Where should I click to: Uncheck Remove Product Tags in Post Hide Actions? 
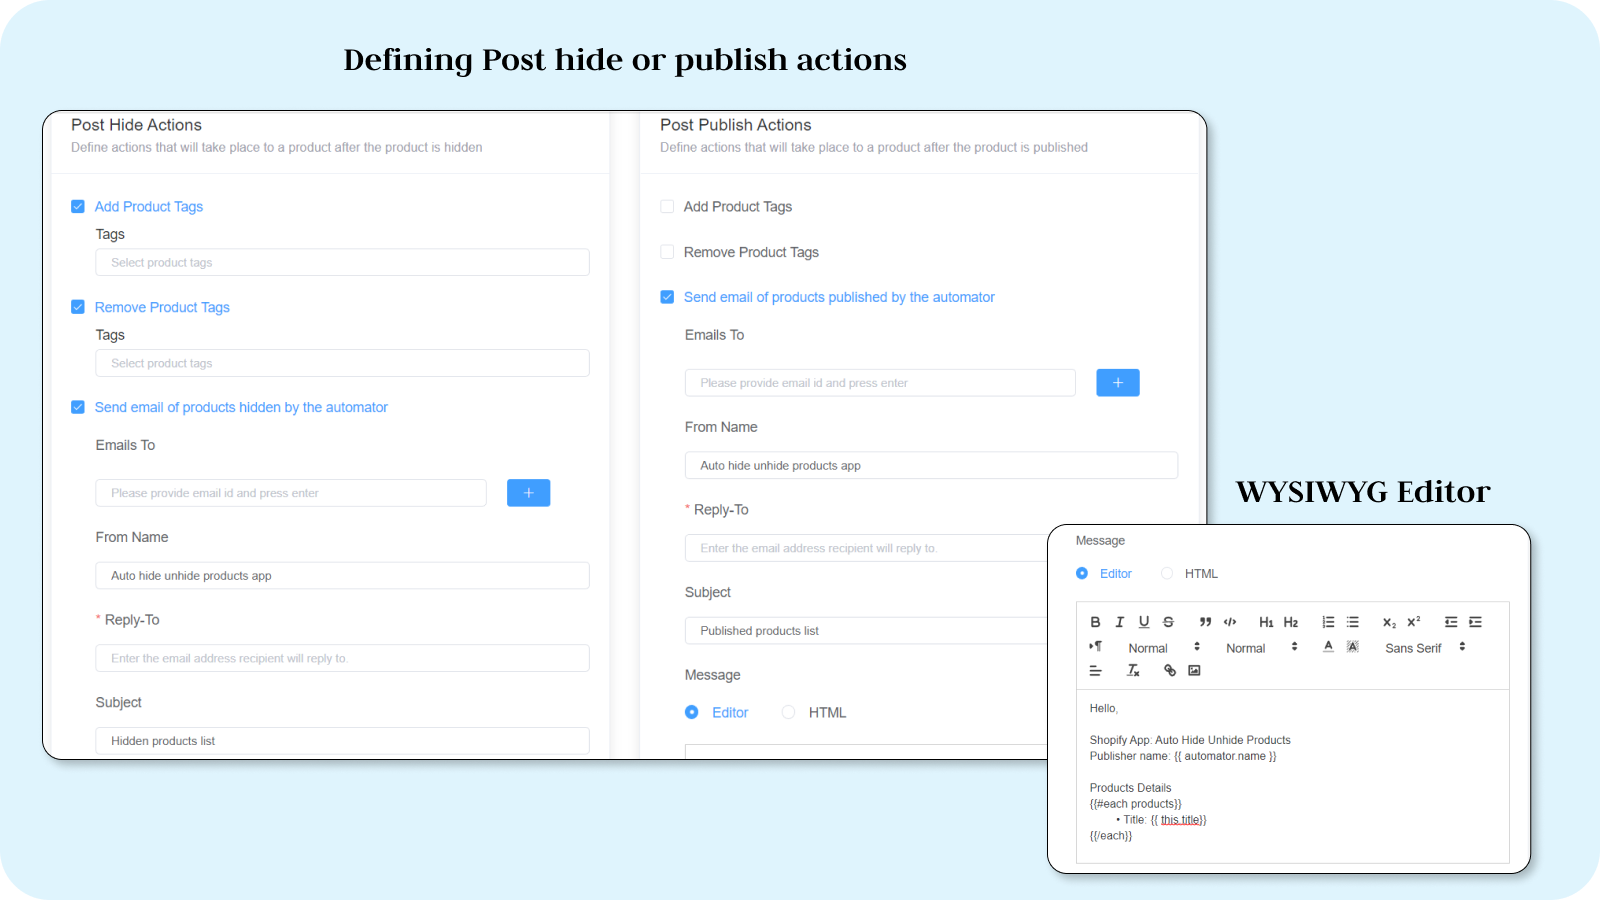tap(78, 307)
